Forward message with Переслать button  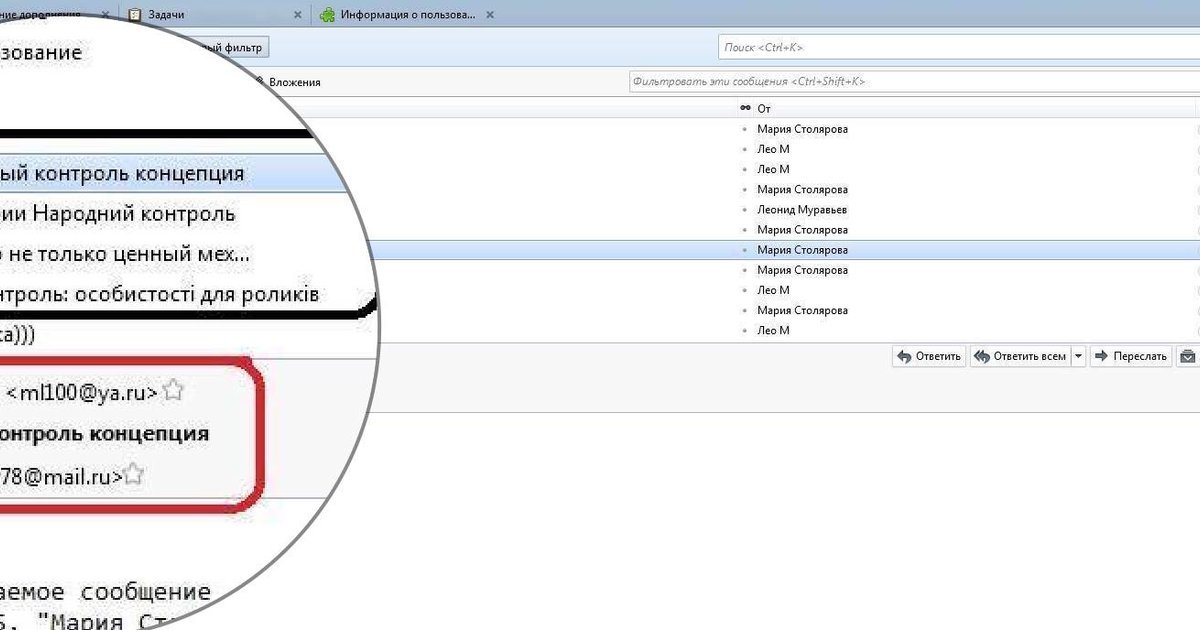tap(1130, 356)
